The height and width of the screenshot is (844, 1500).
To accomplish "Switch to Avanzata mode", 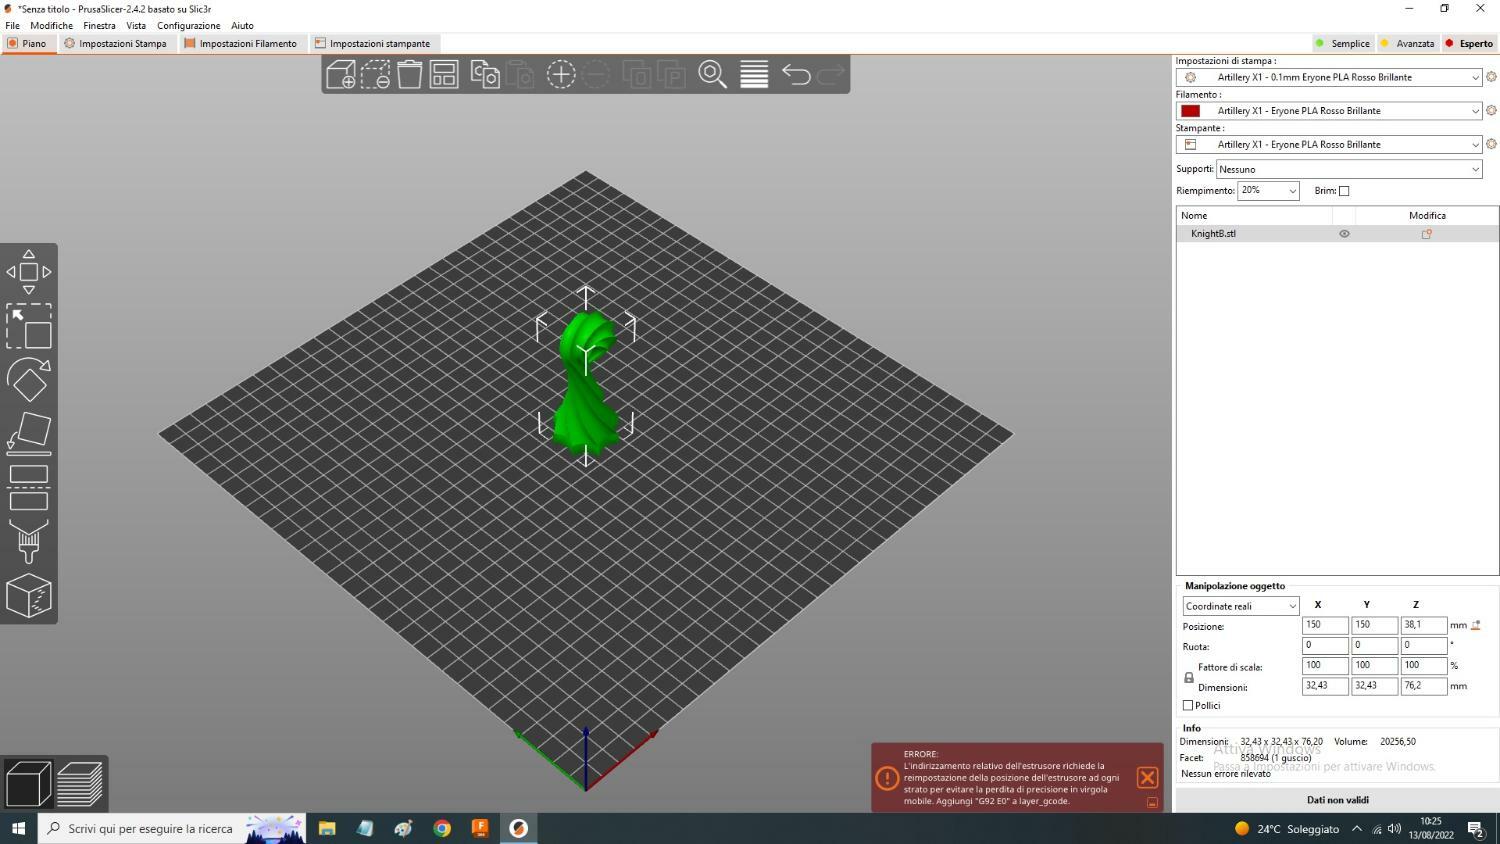I will tap(1408, 44).
